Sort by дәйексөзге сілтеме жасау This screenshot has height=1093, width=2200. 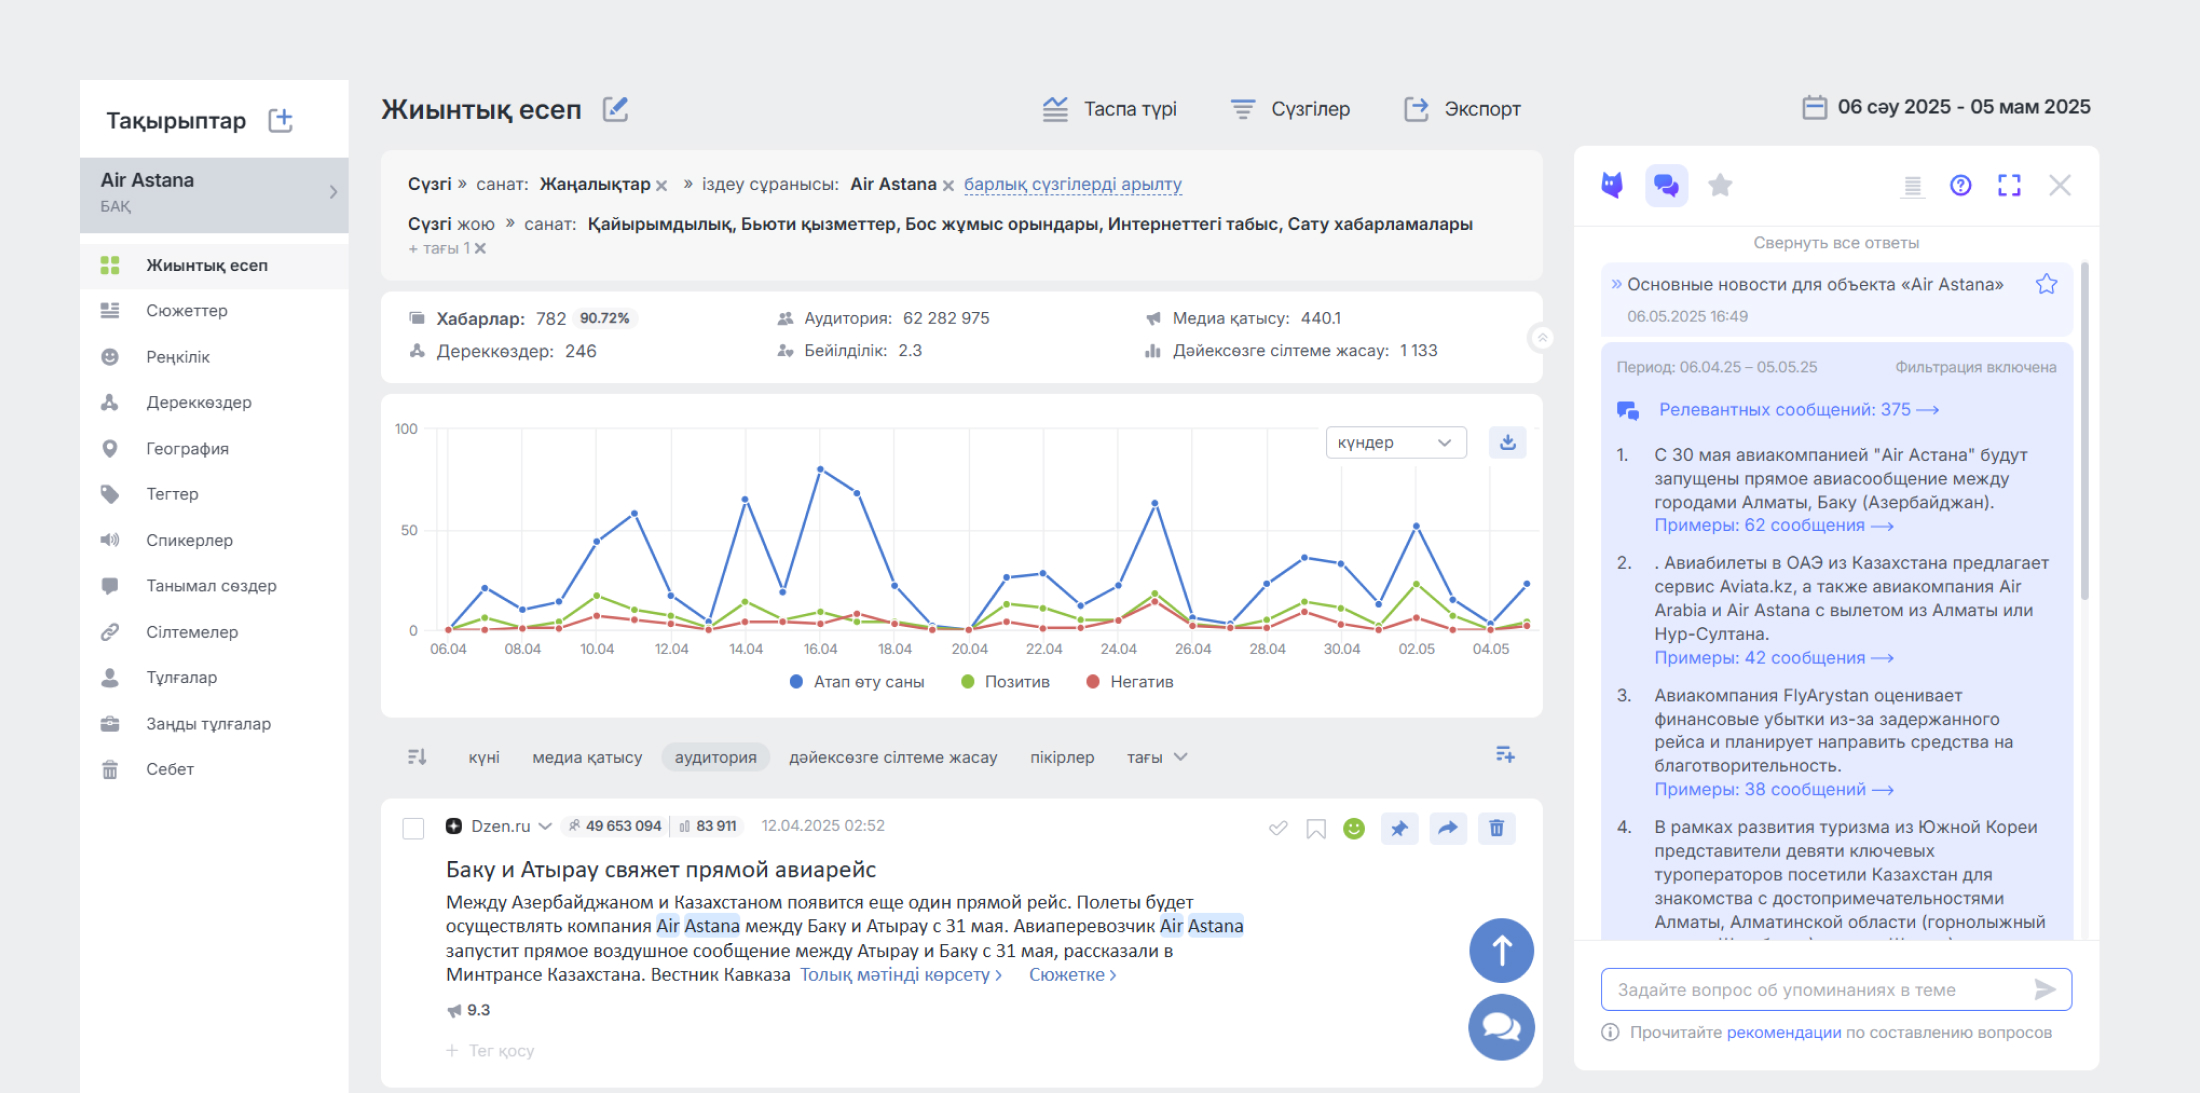(893, 757)
